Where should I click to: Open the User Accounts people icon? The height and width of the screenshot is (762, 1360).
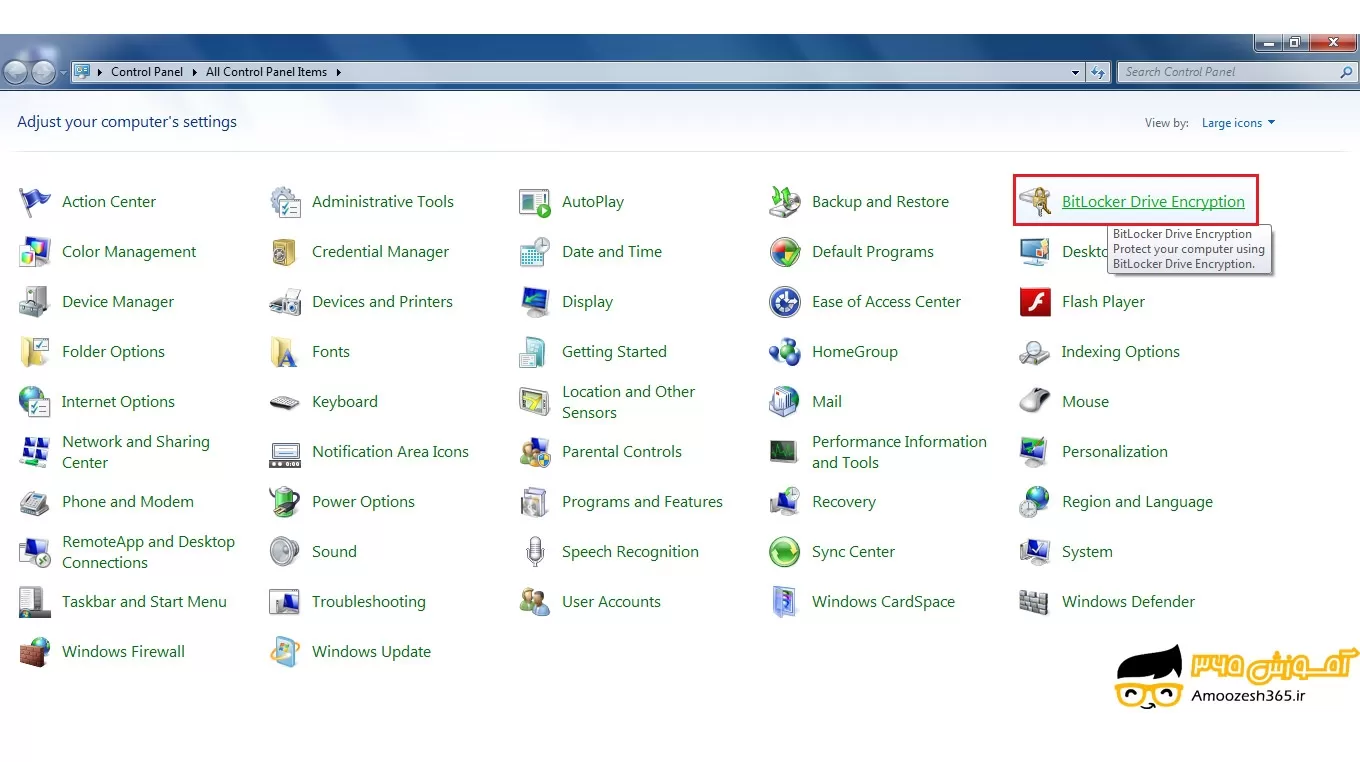pos(535,602)
